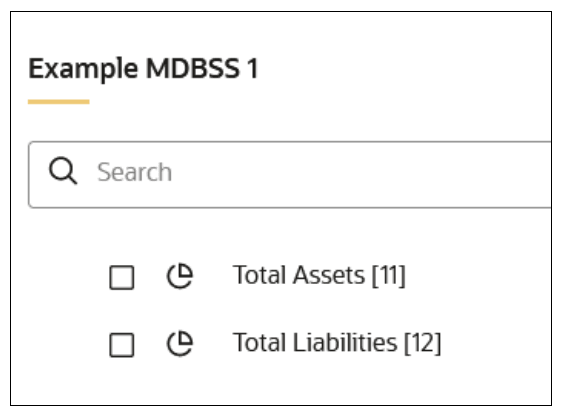Choose the Total Liabilities entry text
This screenshot has height=419, width=568.
click(337, 343)
